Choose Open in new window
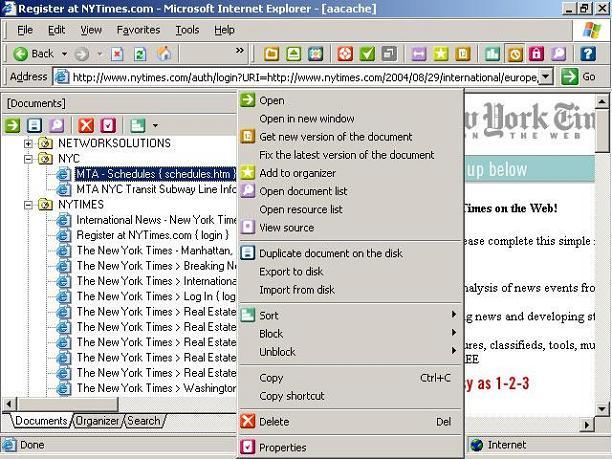 click(349, 118)
